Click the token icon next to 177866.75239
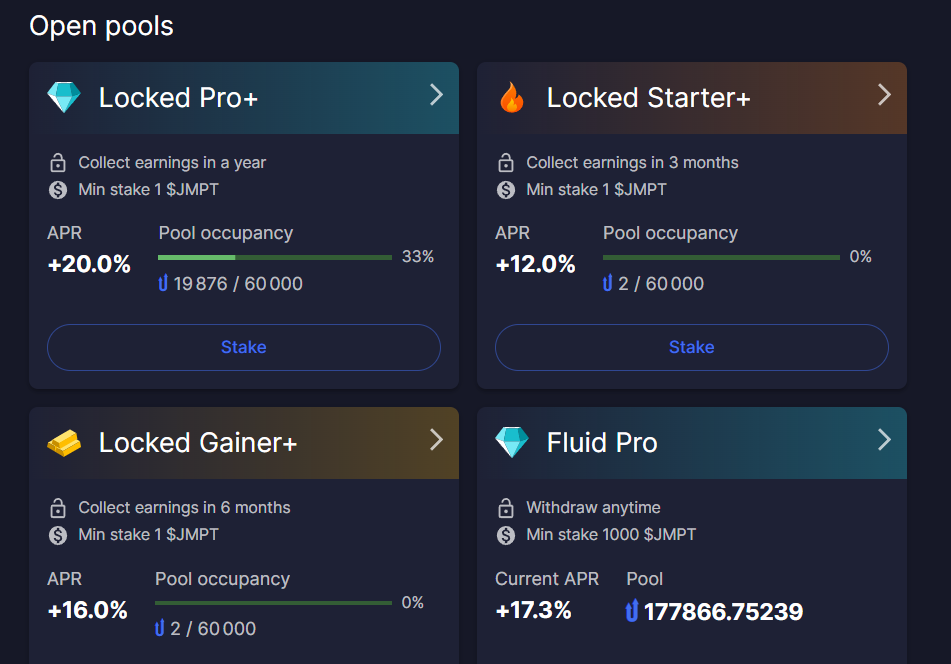This screenshot has width=951, height=664. [632, 611]
